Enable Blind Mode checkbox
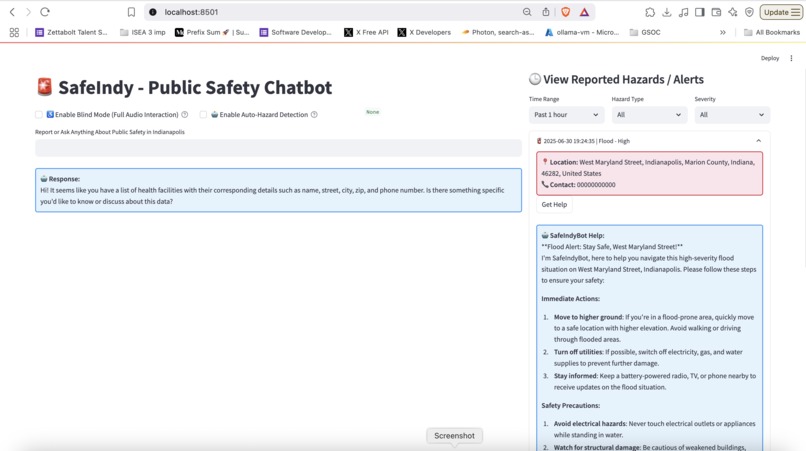The width and height of the screenshot is (806, 451). [39, 115]
